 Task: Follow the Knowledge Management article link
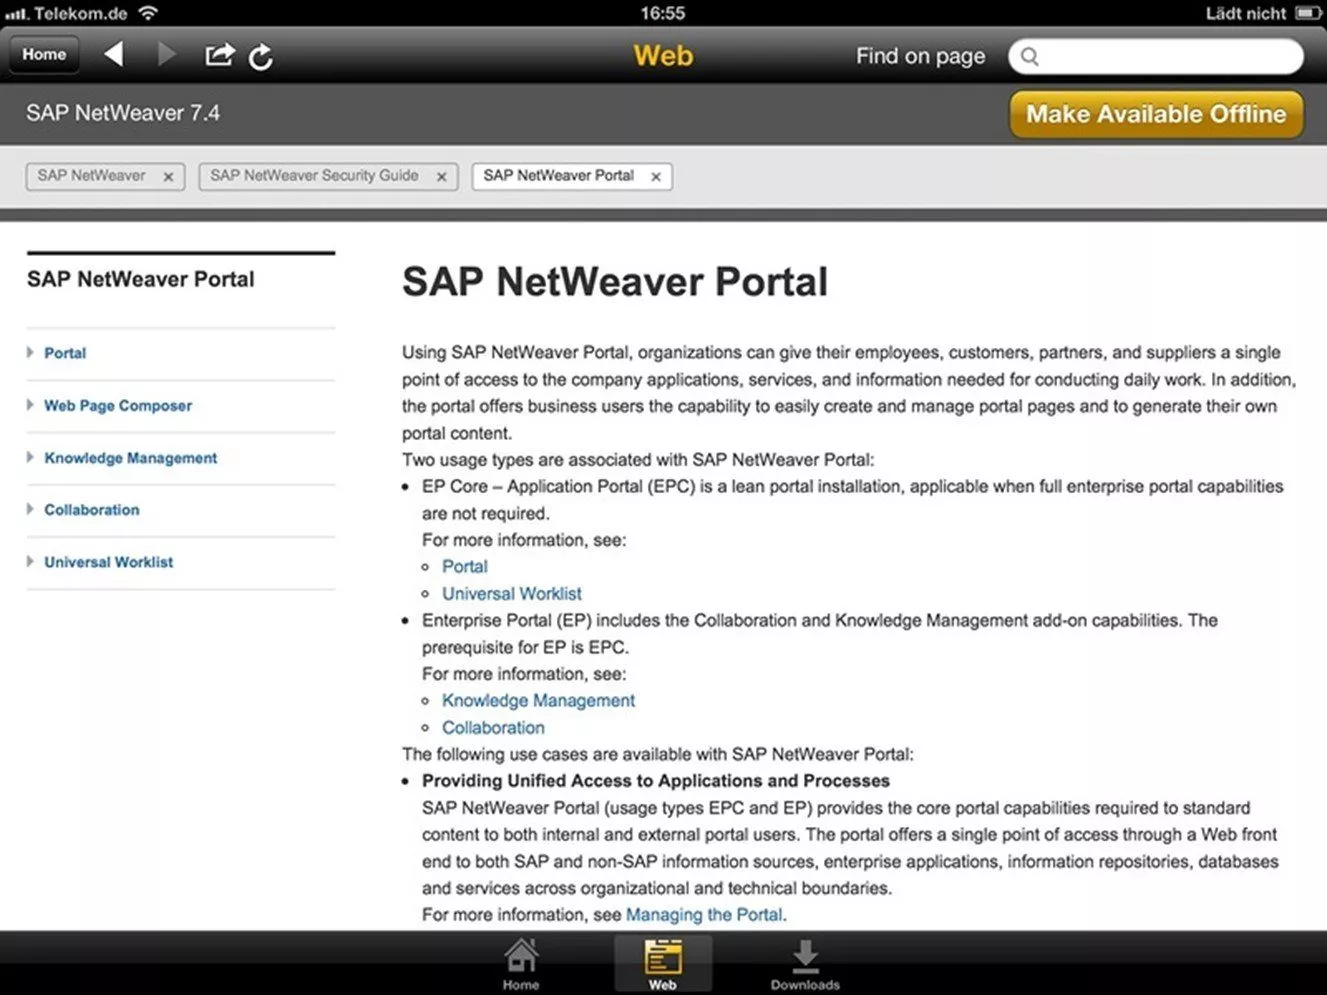coord(538,701)
